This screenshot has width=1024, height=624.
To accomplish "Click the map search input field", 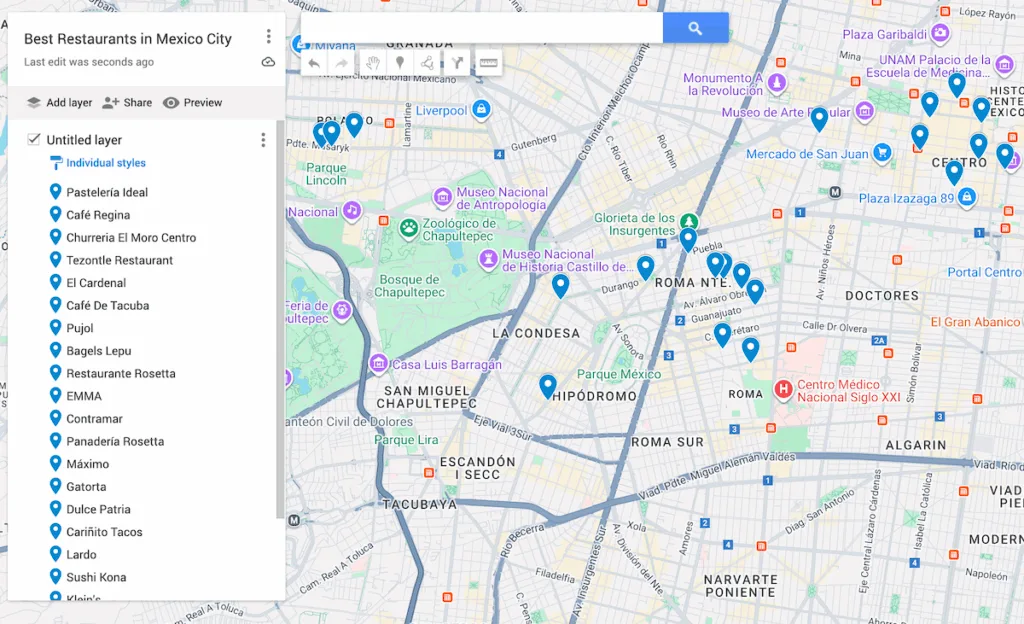I will pos(482,28).
